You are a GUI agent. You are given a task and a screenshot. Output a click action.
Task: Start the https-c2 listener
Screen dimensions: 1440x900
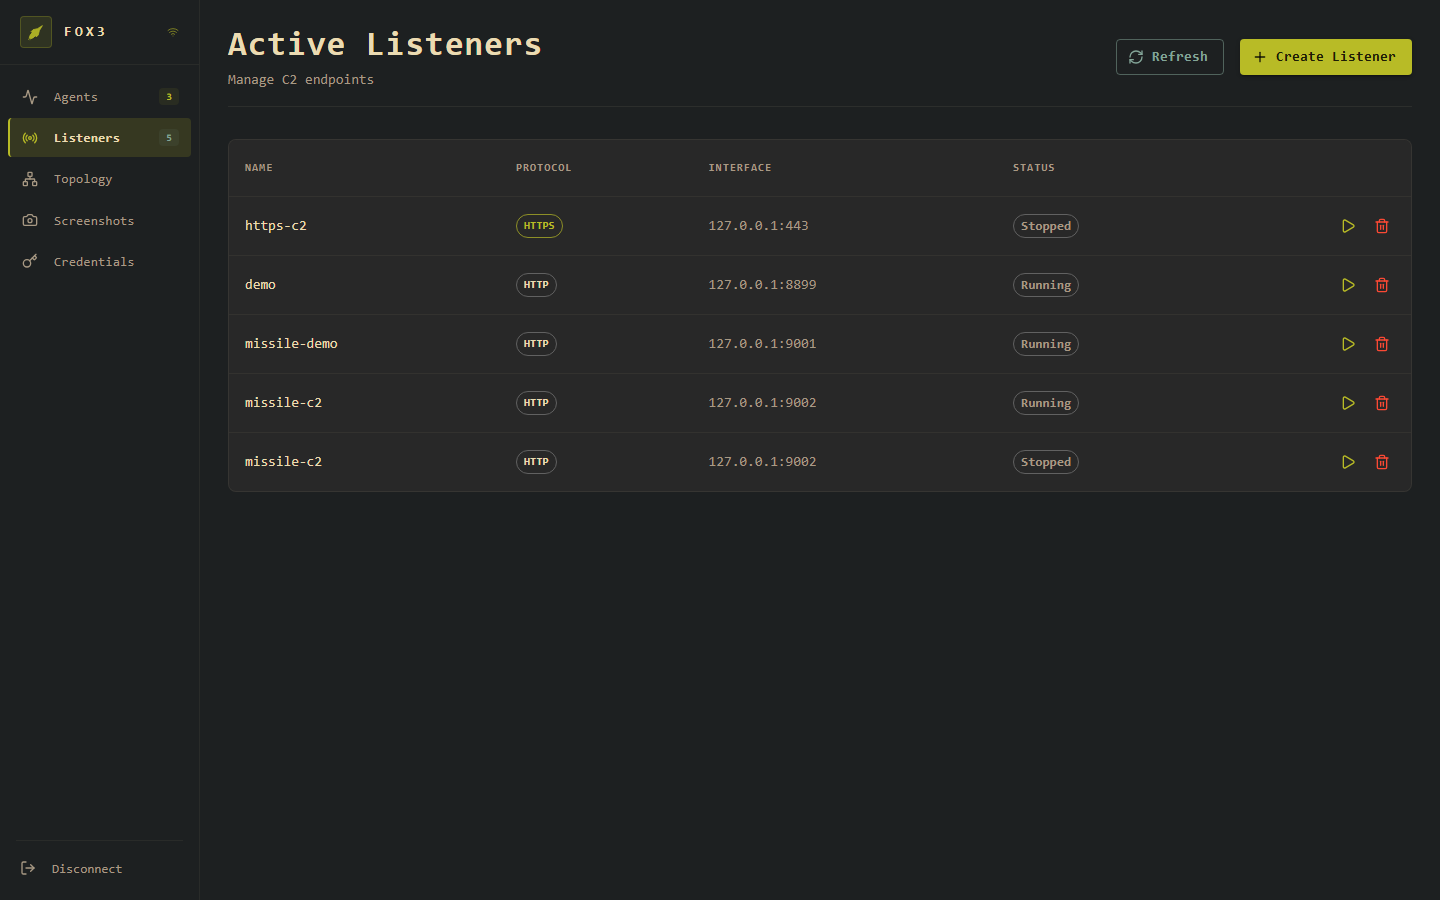[1348, 226]
